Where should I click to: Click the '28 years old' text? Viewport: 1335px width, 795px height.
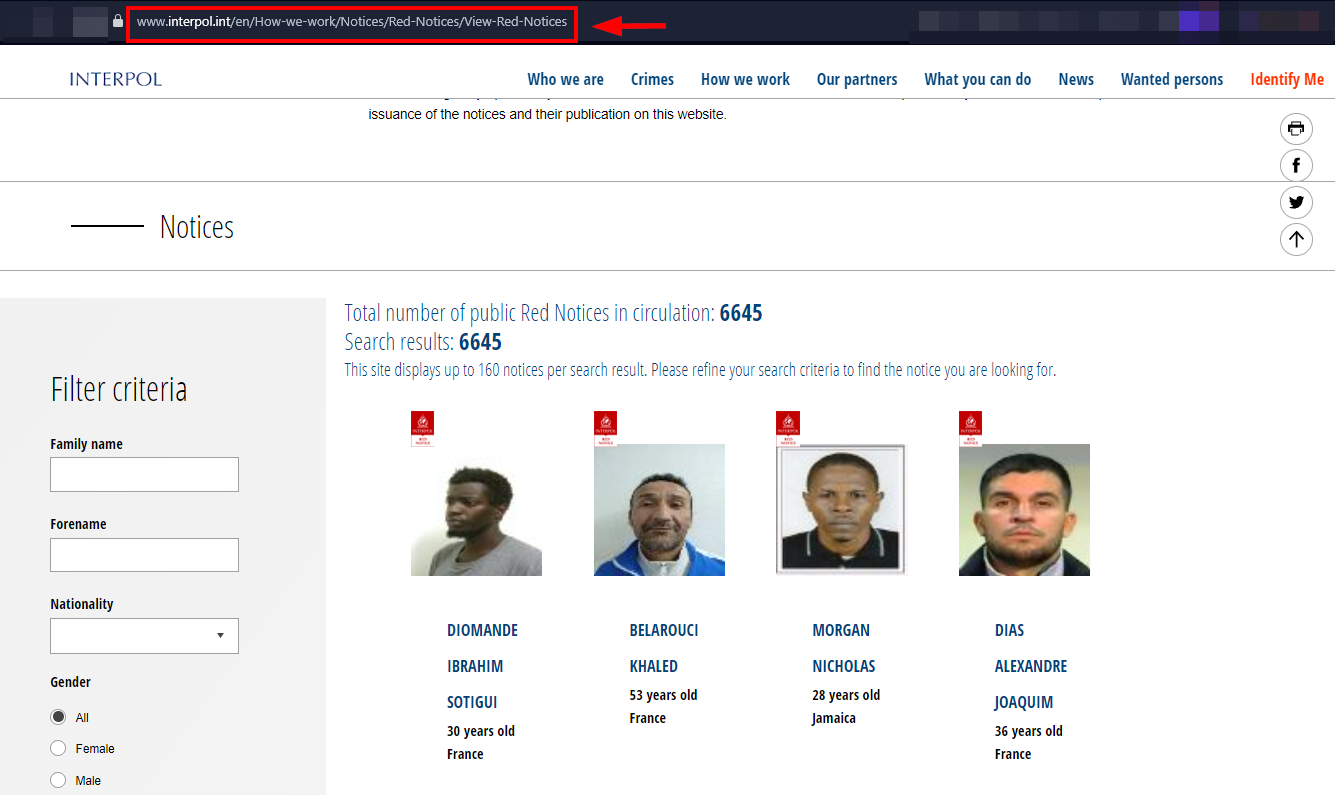click(846, 695)
